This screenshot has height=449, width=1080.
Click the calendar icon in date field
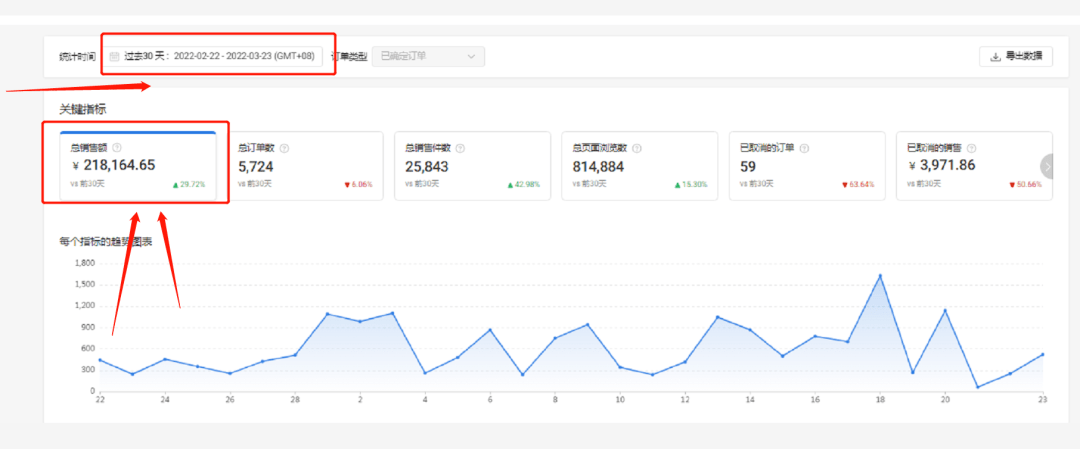coord(114,56)
